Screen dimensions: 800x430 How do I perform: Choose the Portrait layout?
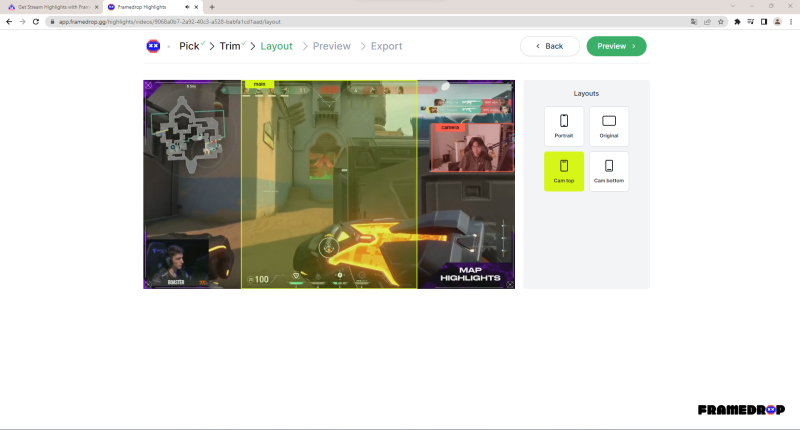564,126
